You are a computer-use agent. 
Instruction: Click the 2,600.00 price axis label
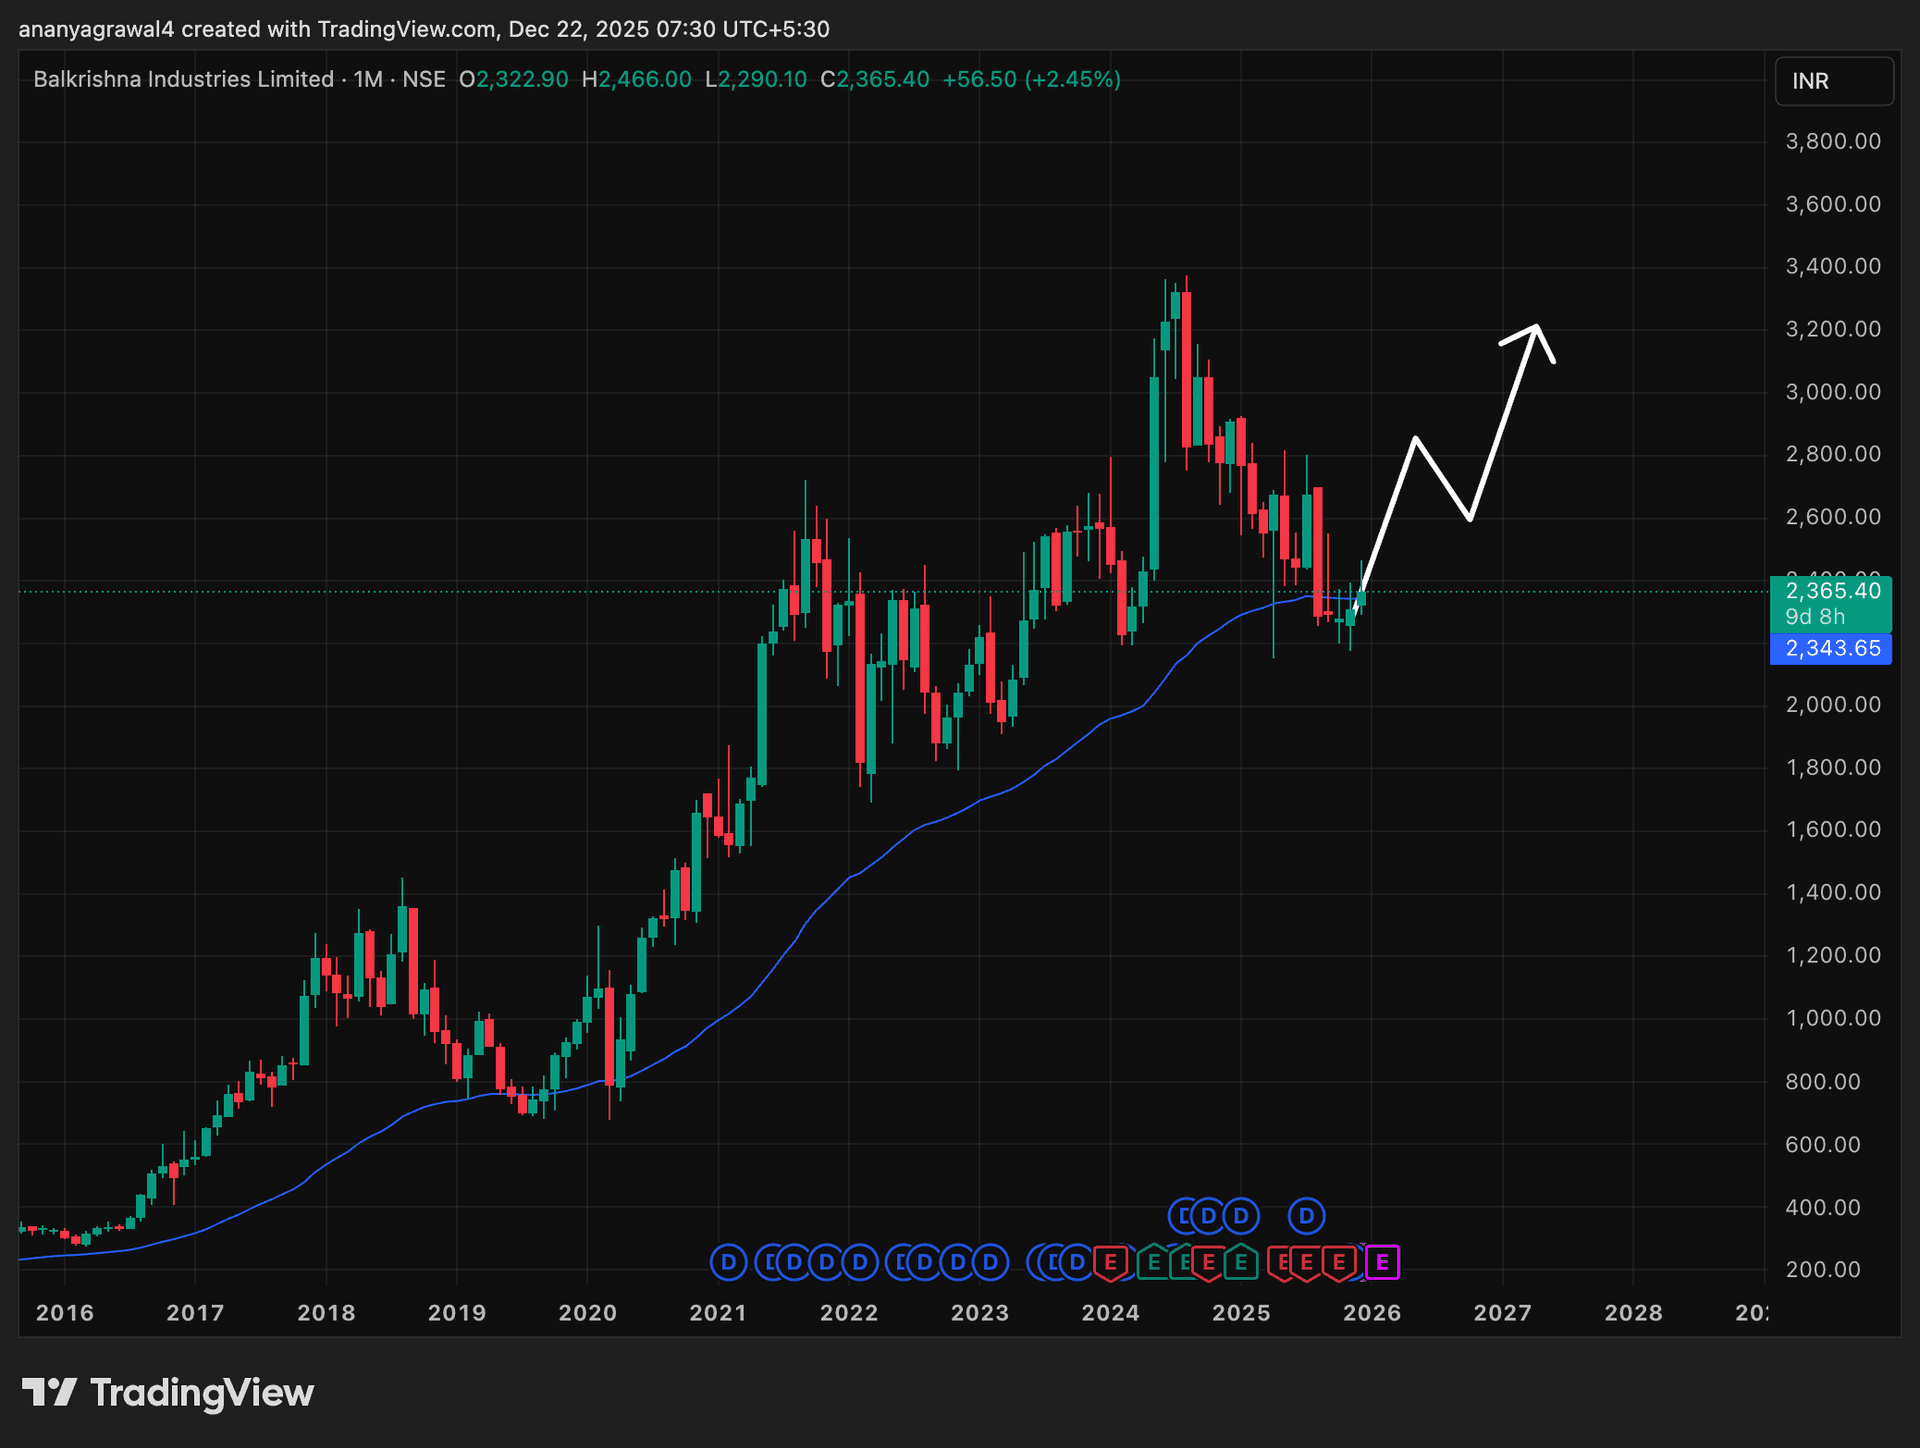coord(1833,517)
